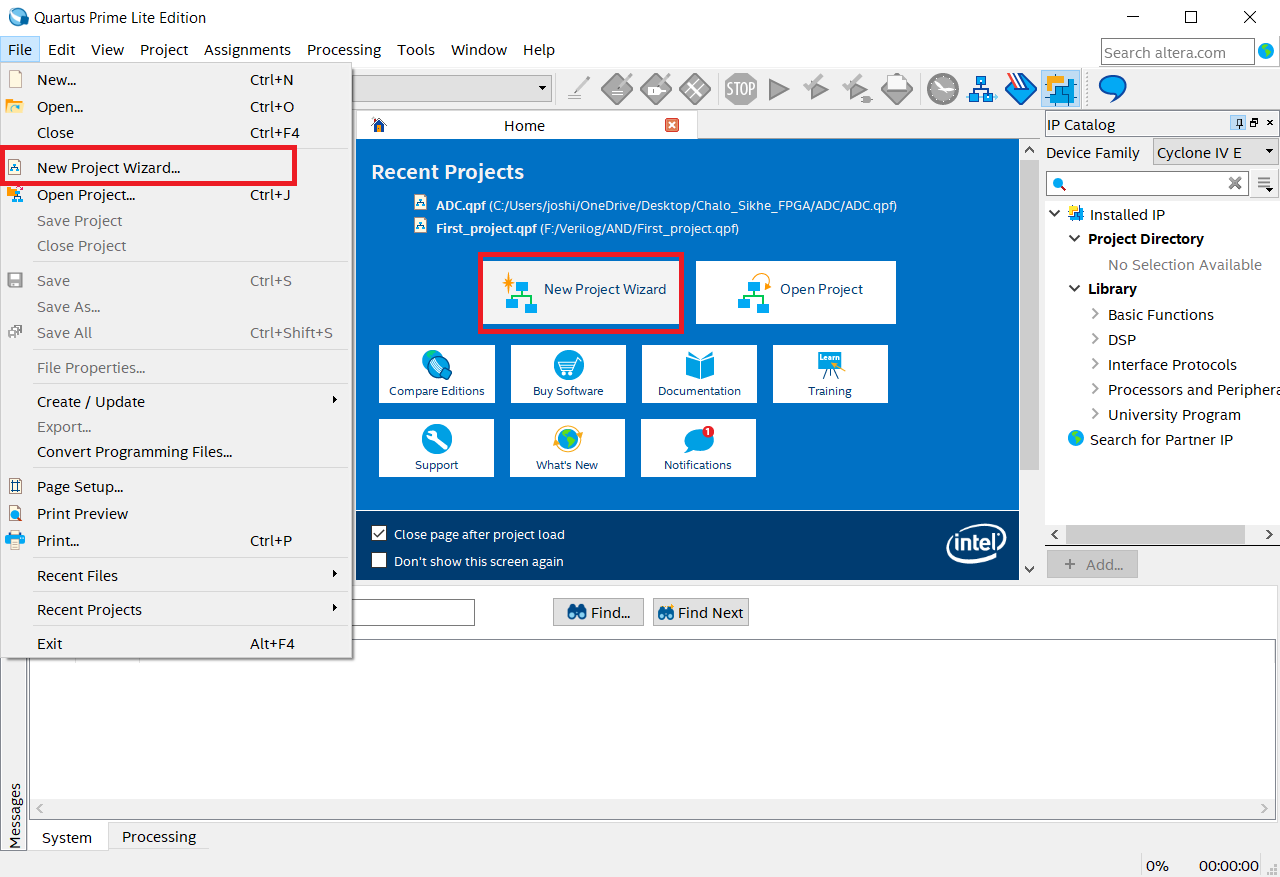Screen dimensions: 1280x877
Task: Choose Exit from the File menu
Action: pos(176,643)
